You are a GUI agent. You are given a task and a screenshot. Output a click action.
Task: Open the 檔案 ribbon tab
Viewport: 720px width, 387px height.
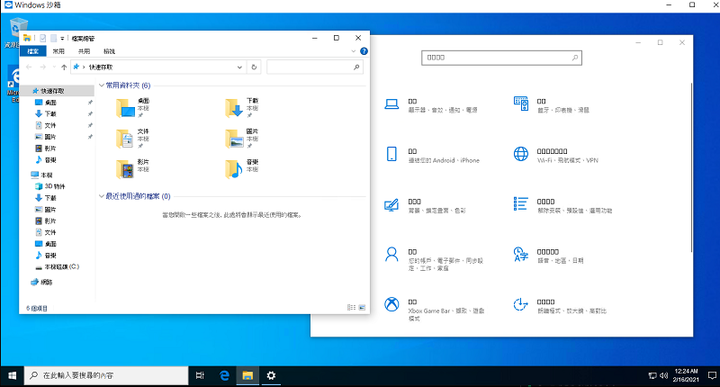coord(33,51)
